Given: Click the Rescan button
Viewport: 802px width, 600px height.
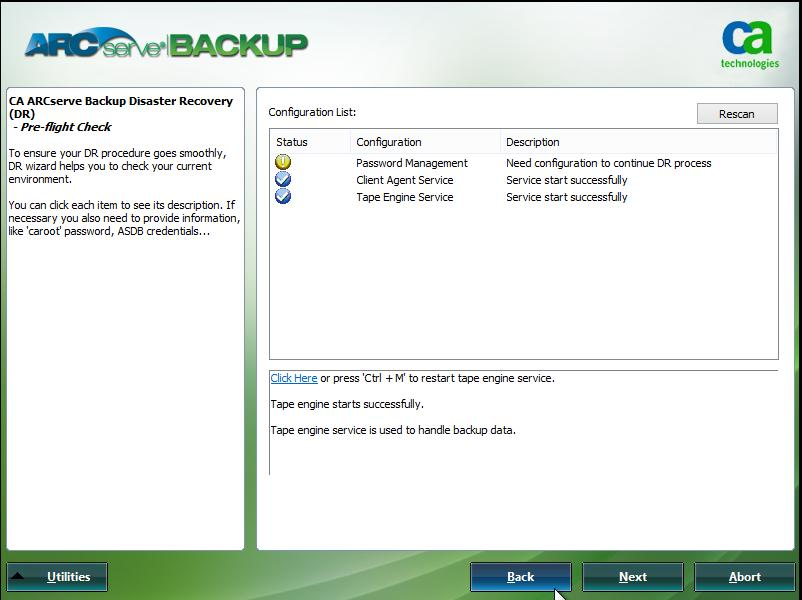Looking at the screenshot, I should (737, 114).
